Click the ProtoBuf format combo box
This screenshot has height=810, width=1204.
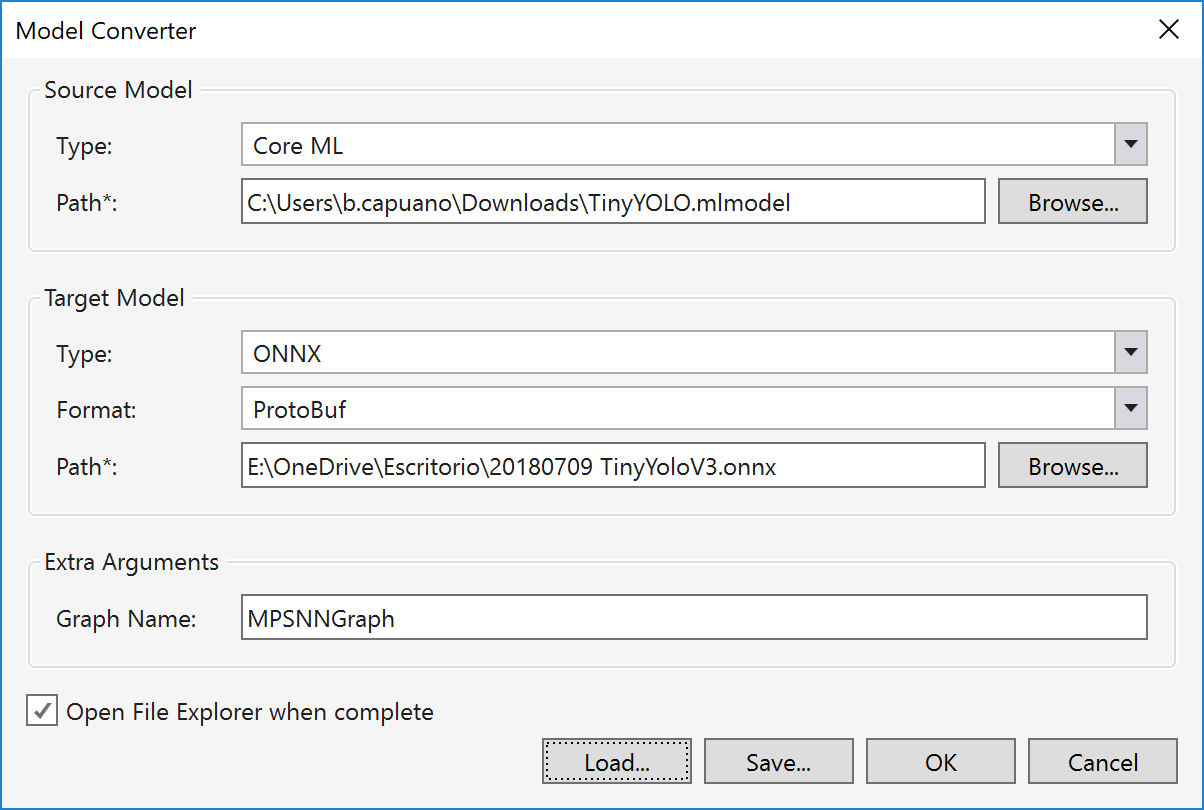point(677,408)
